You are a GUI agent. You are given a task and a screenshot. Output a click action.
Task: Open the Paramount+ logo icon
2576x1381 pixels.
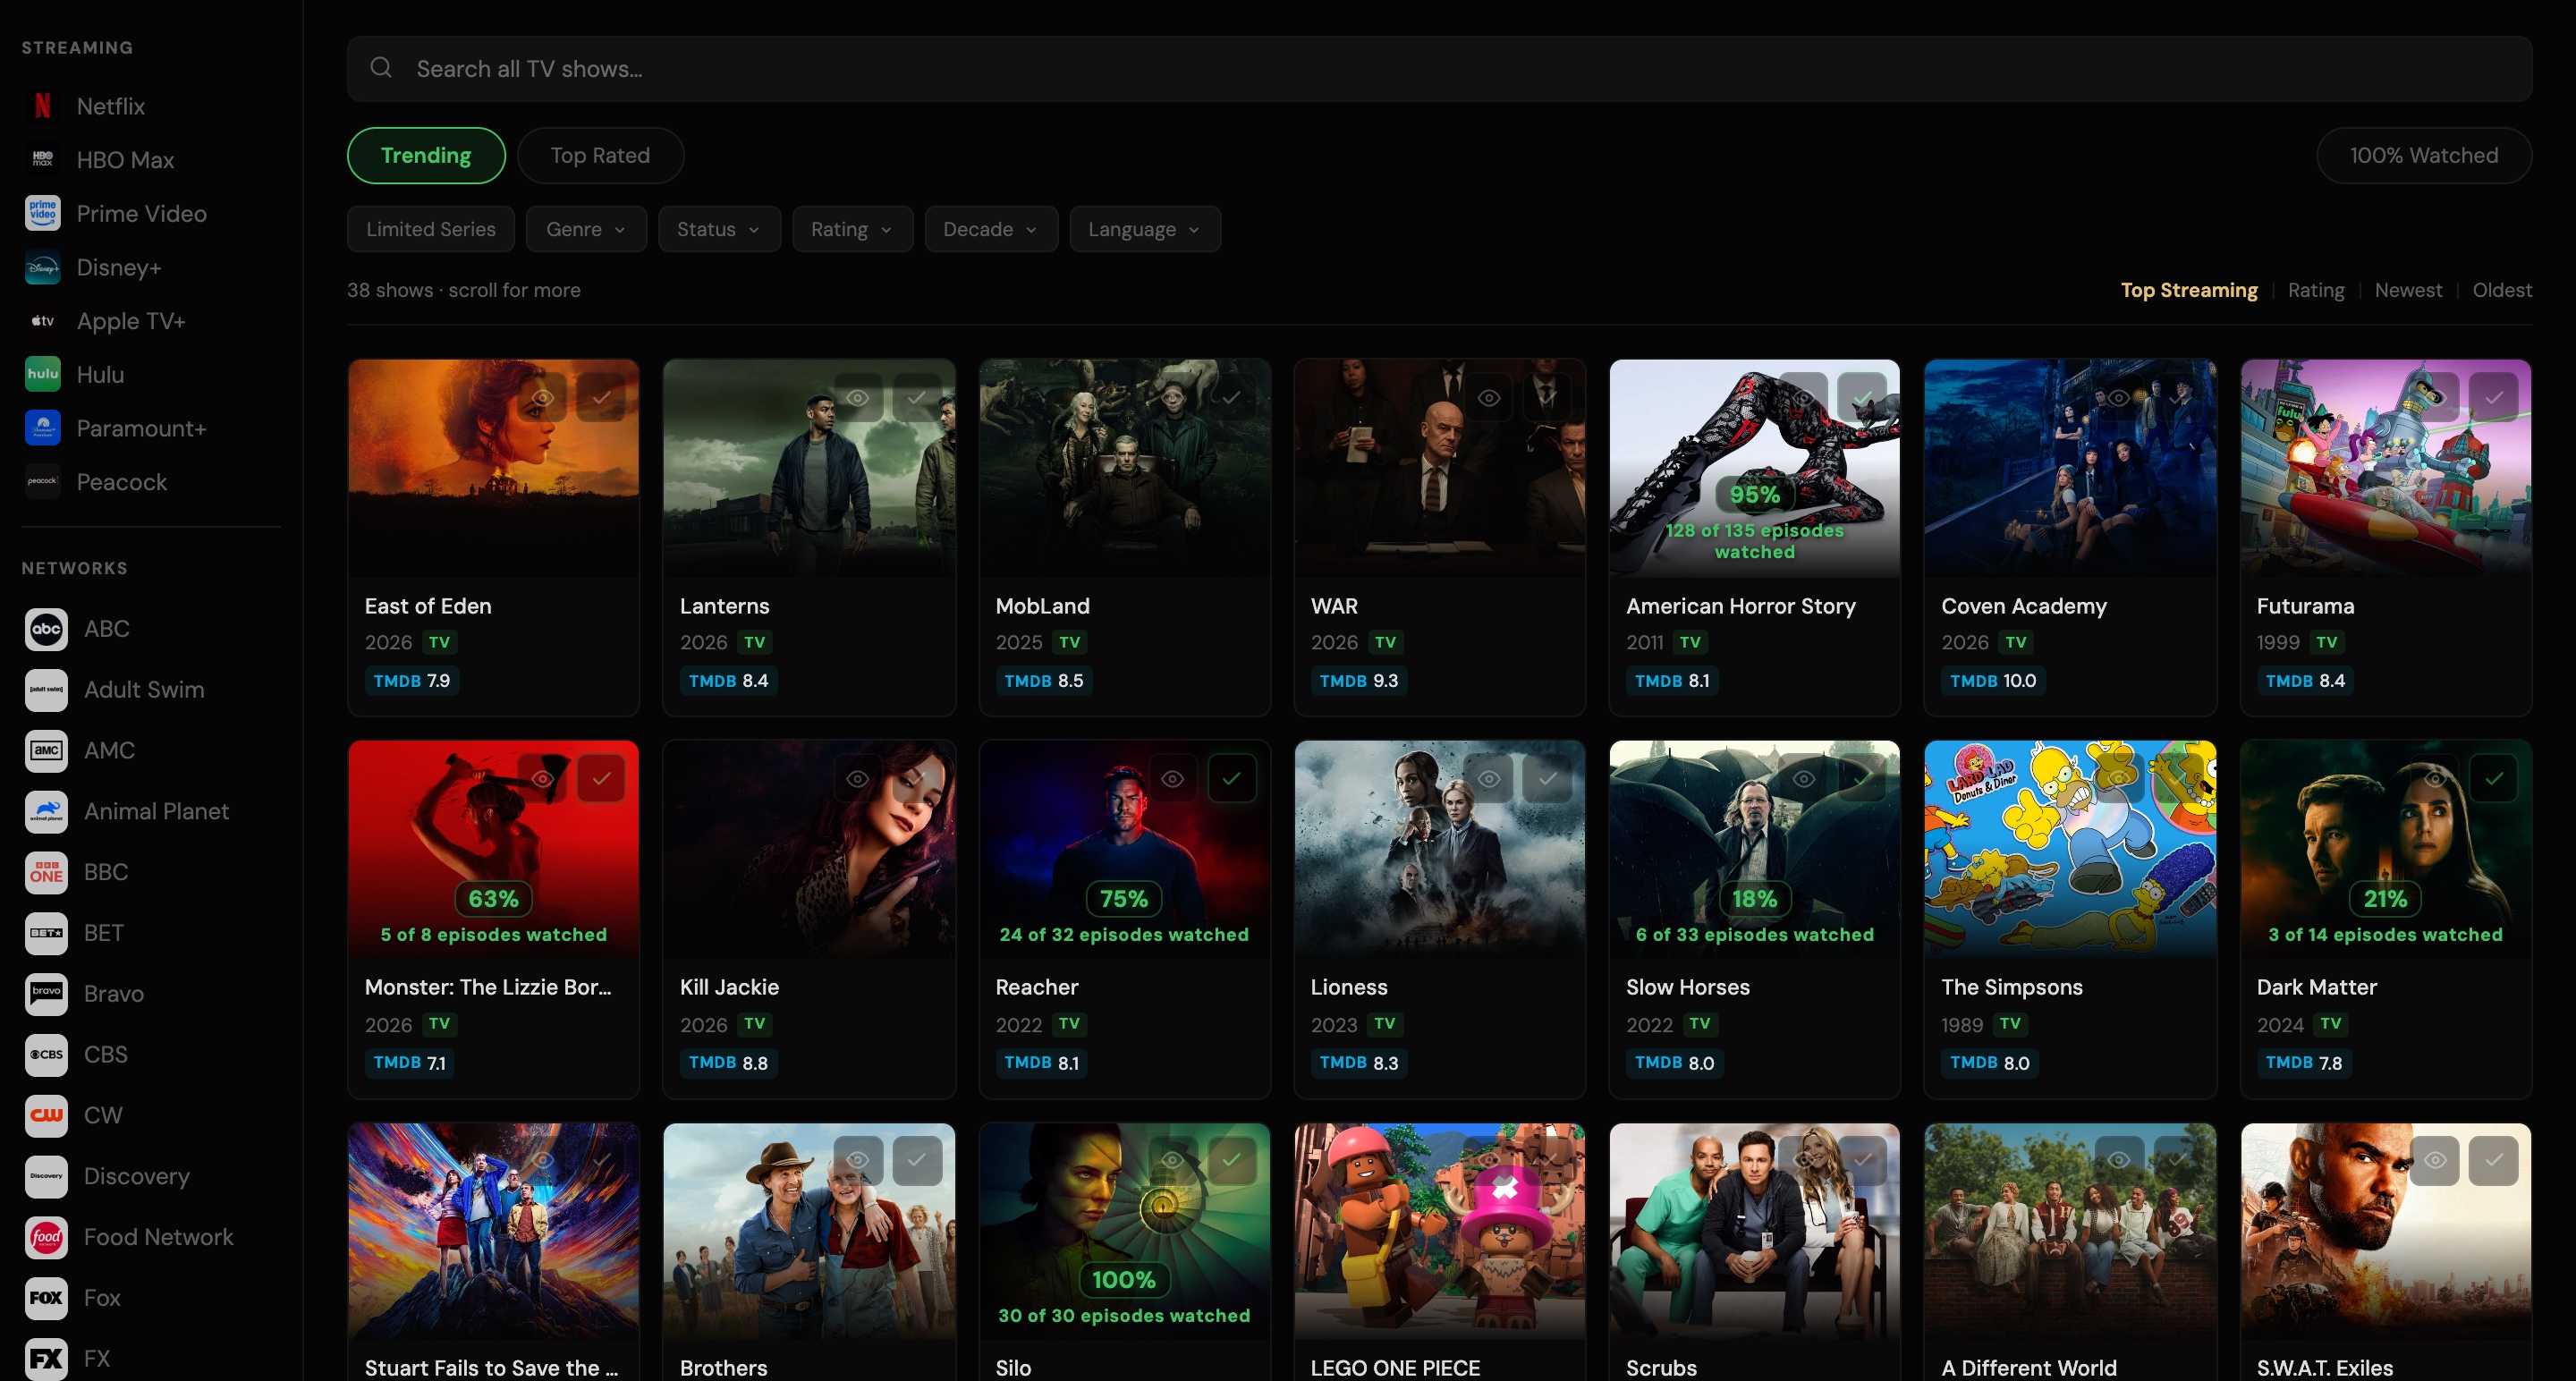tap(43, 428)
